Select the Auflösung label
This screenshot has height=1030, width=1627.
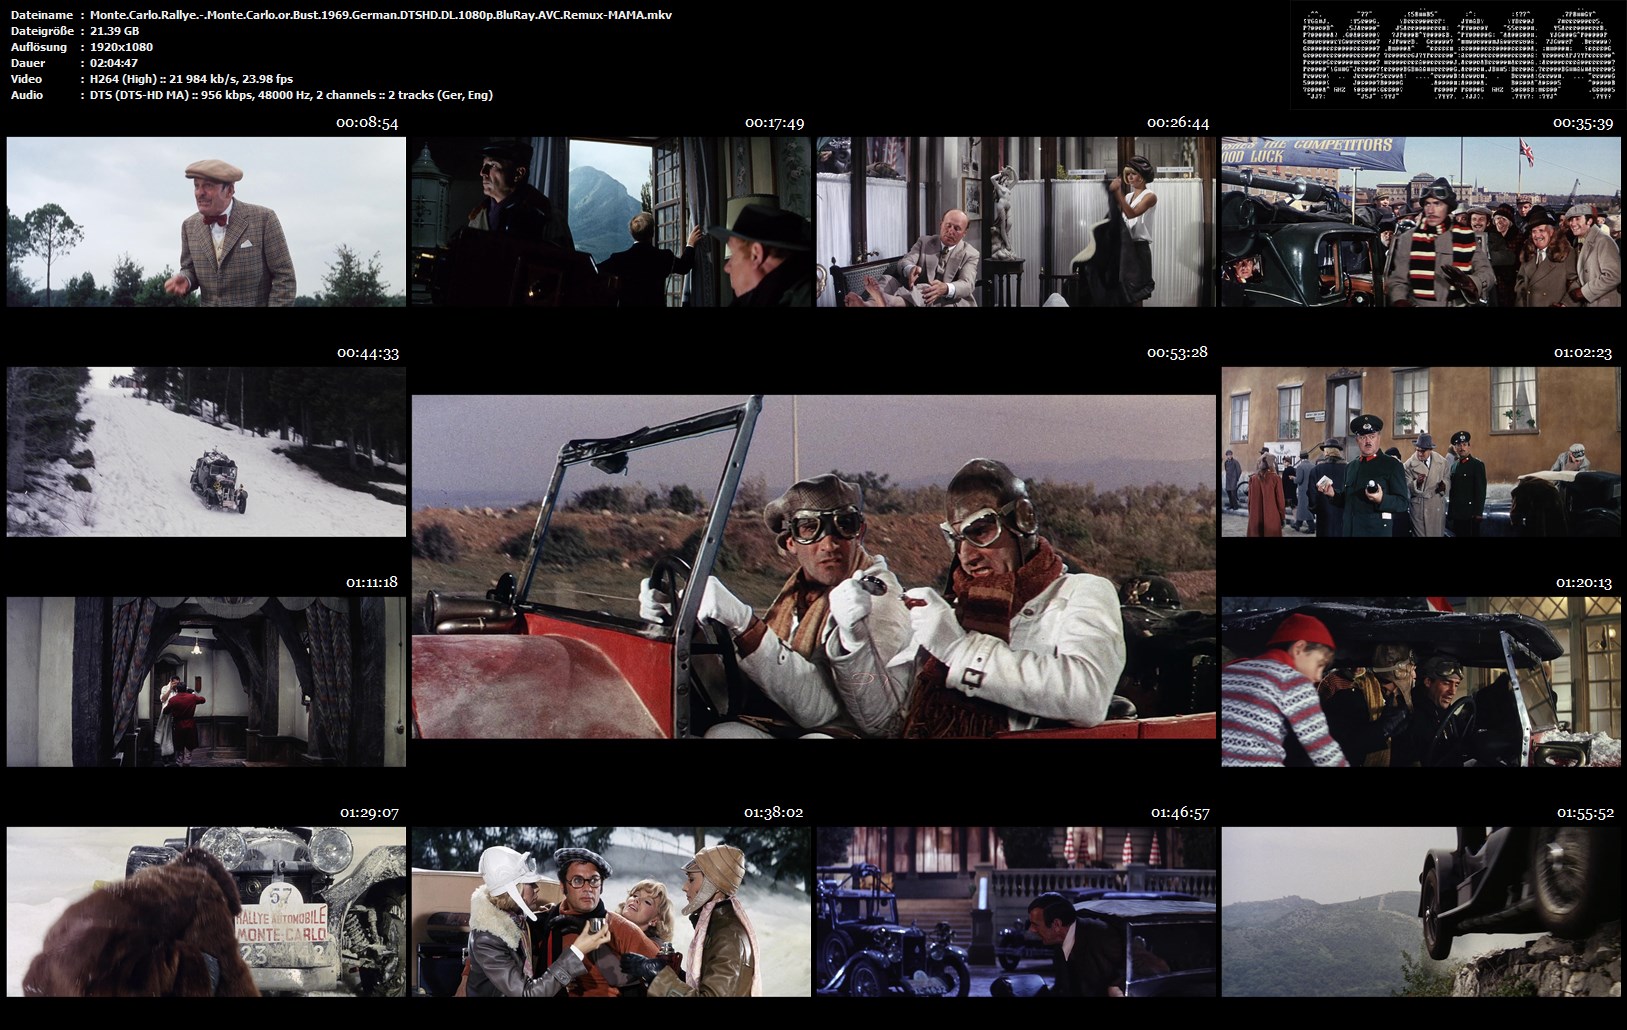[39, 47]
